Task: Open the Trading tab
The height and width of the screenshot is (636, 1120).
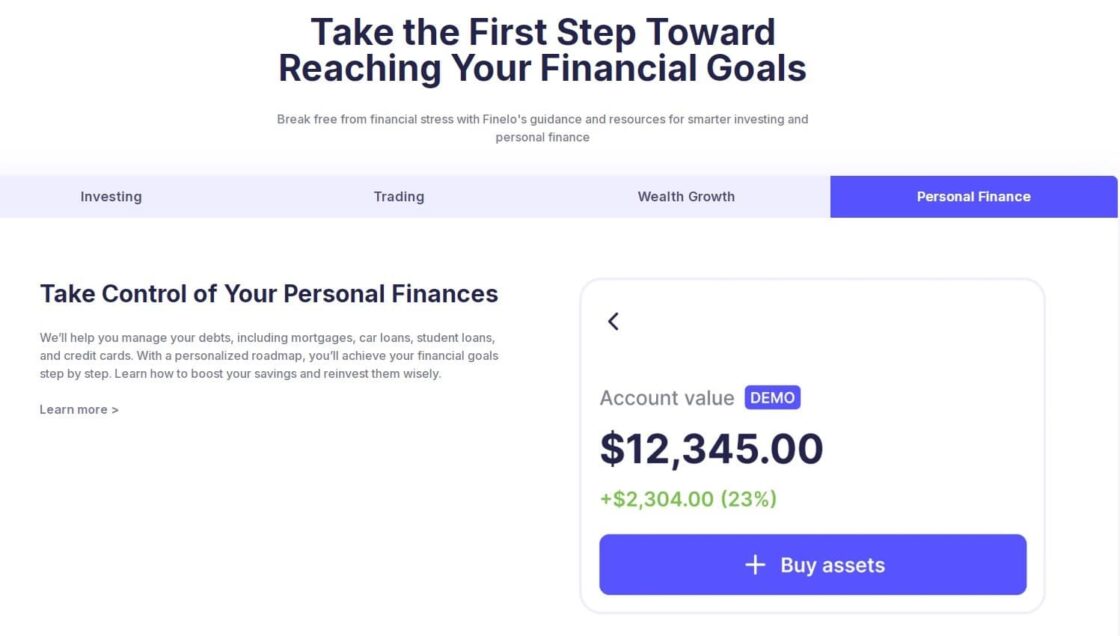Action: coord(399,197)
